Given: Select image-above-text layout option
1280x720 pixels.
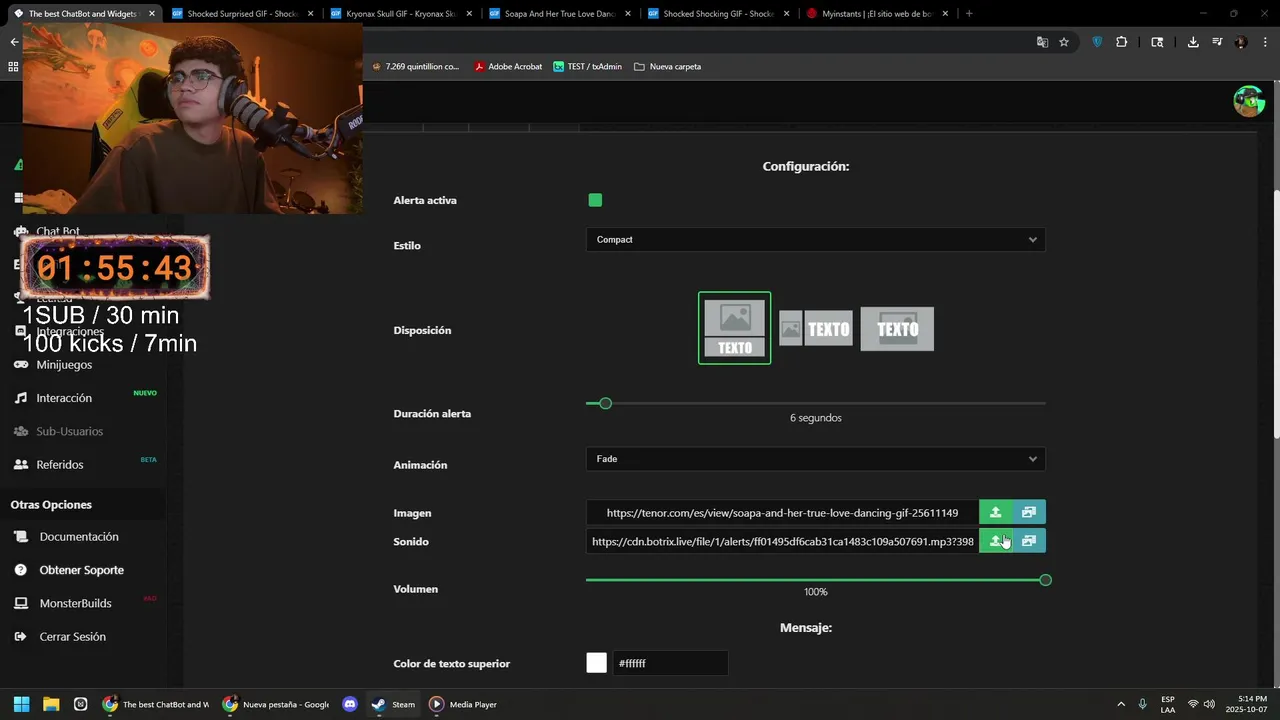Looking at the screenshot, I should coord(734,328).
